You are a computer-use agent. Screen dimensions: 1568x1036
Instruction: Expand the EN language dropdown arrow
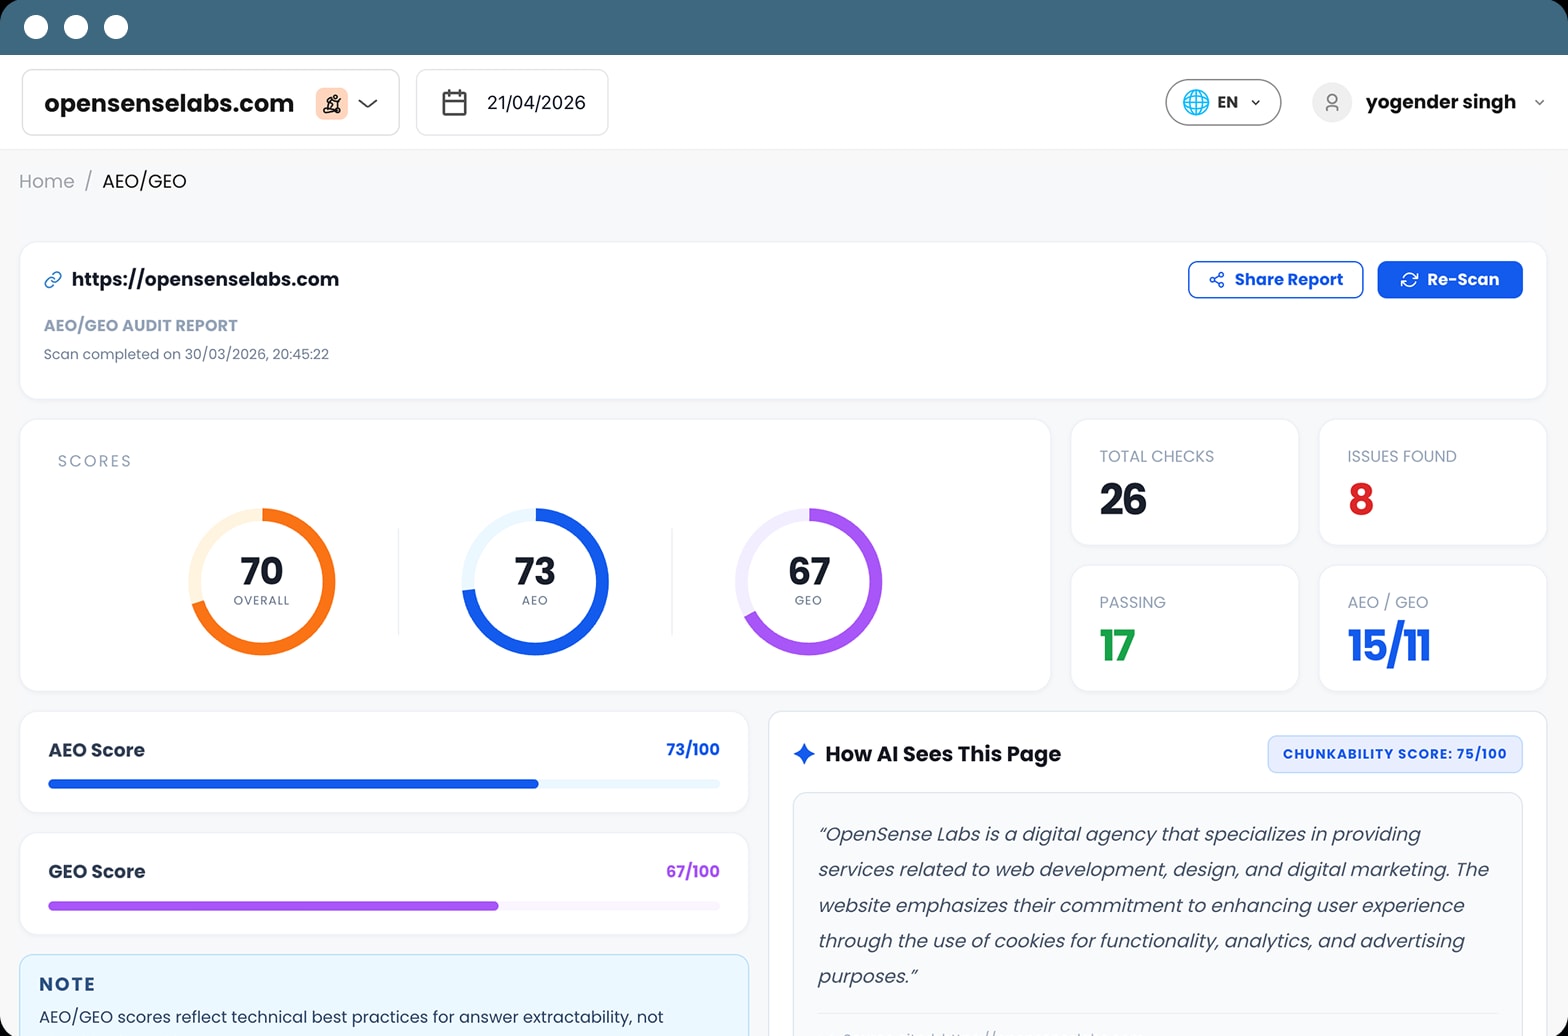(1256, 103)
